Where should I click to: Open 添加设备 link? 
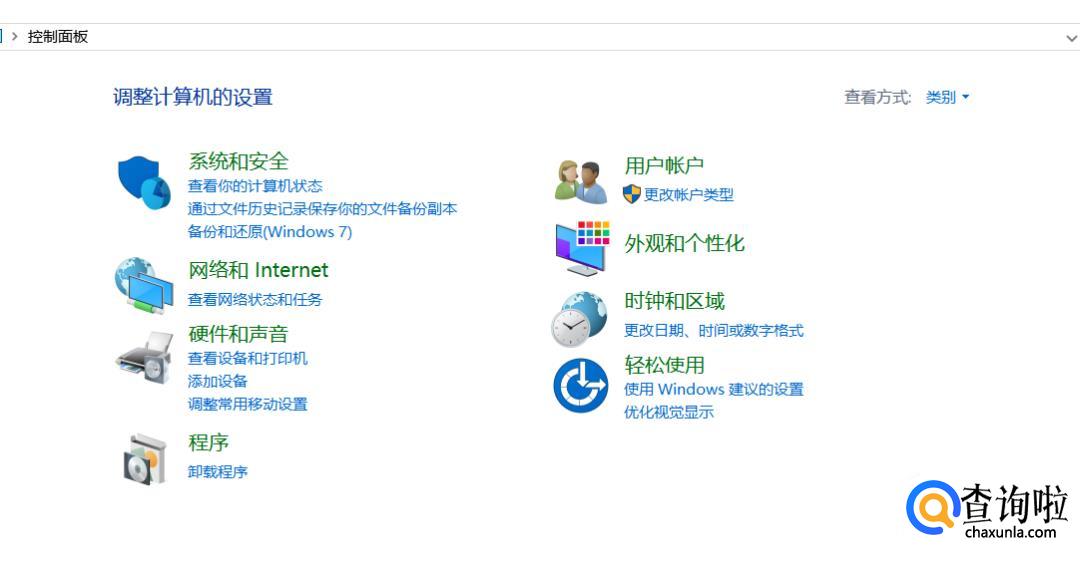[x=218, y=381]
